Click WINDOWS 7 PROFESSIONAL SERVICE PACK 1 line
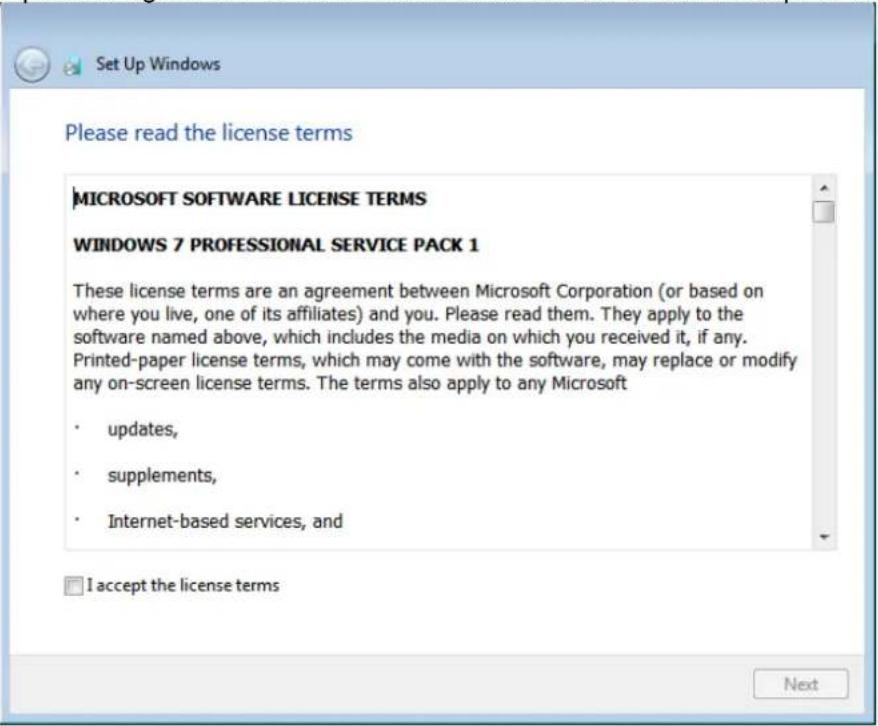This screenshot has width=878, height=726. (276, 245)
